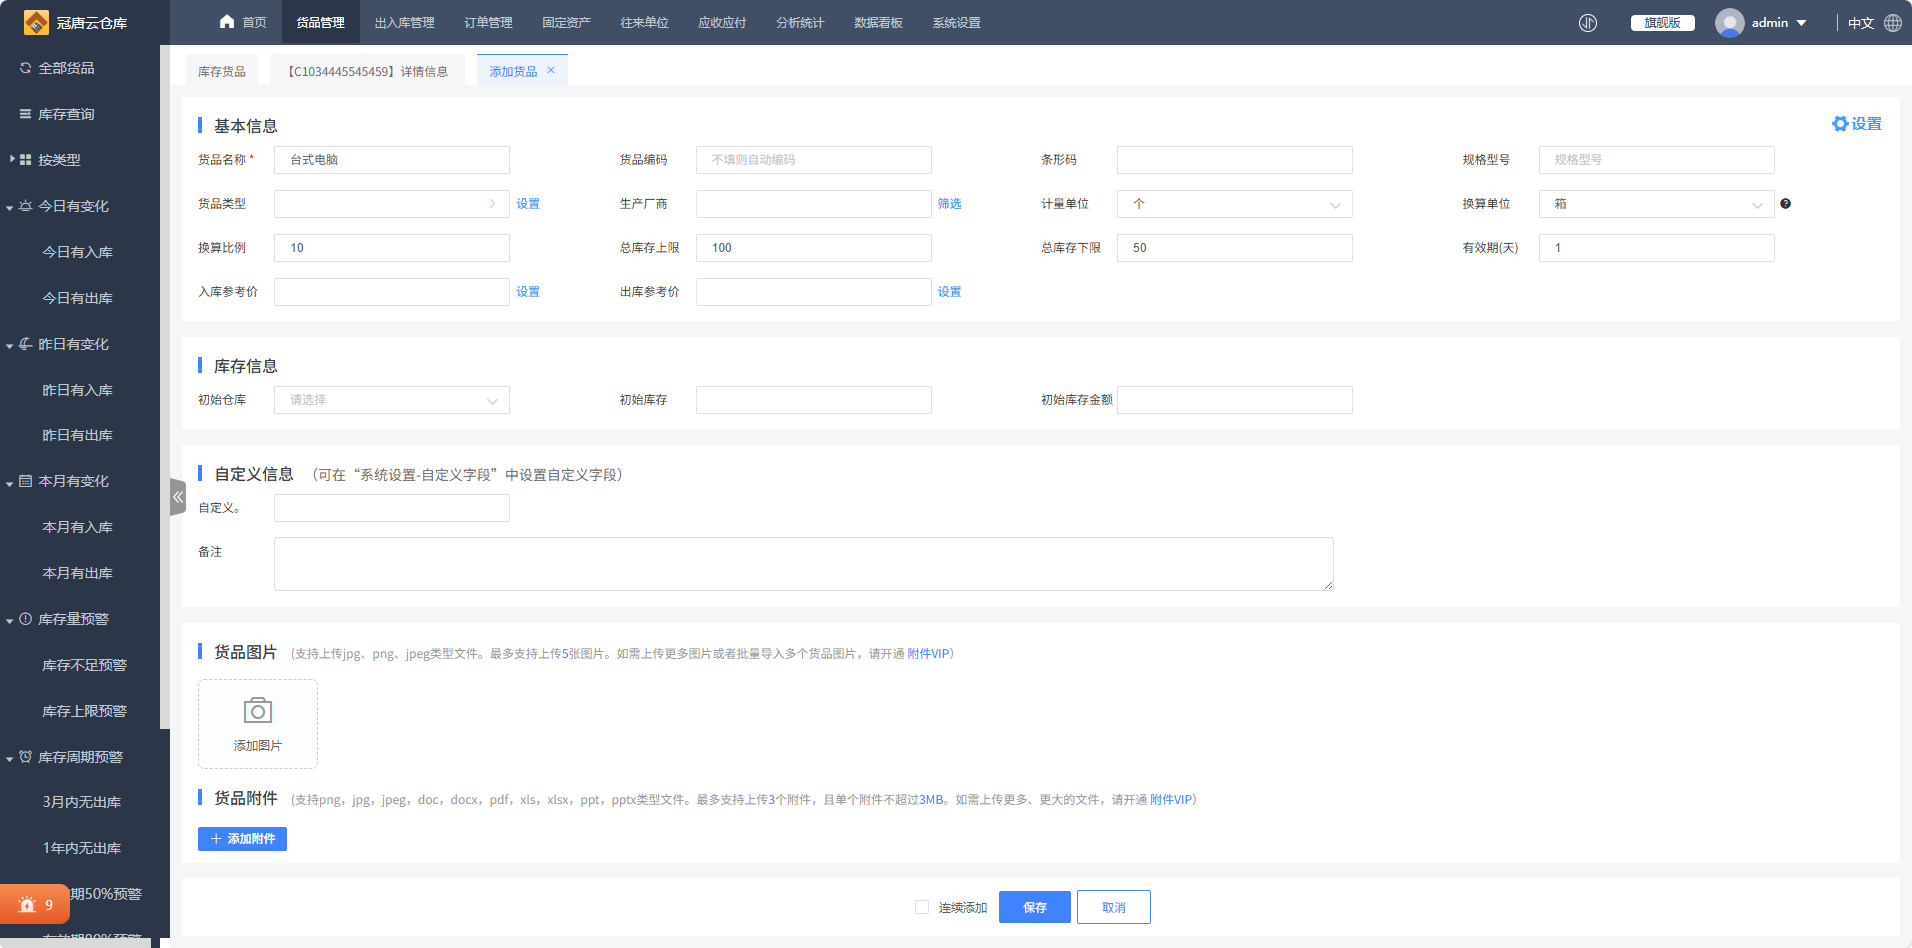This screenshot has height=948, width=1912.
Task: Collapse the 昨日有变化 sidebar group
Action: [x=10, y=346]
